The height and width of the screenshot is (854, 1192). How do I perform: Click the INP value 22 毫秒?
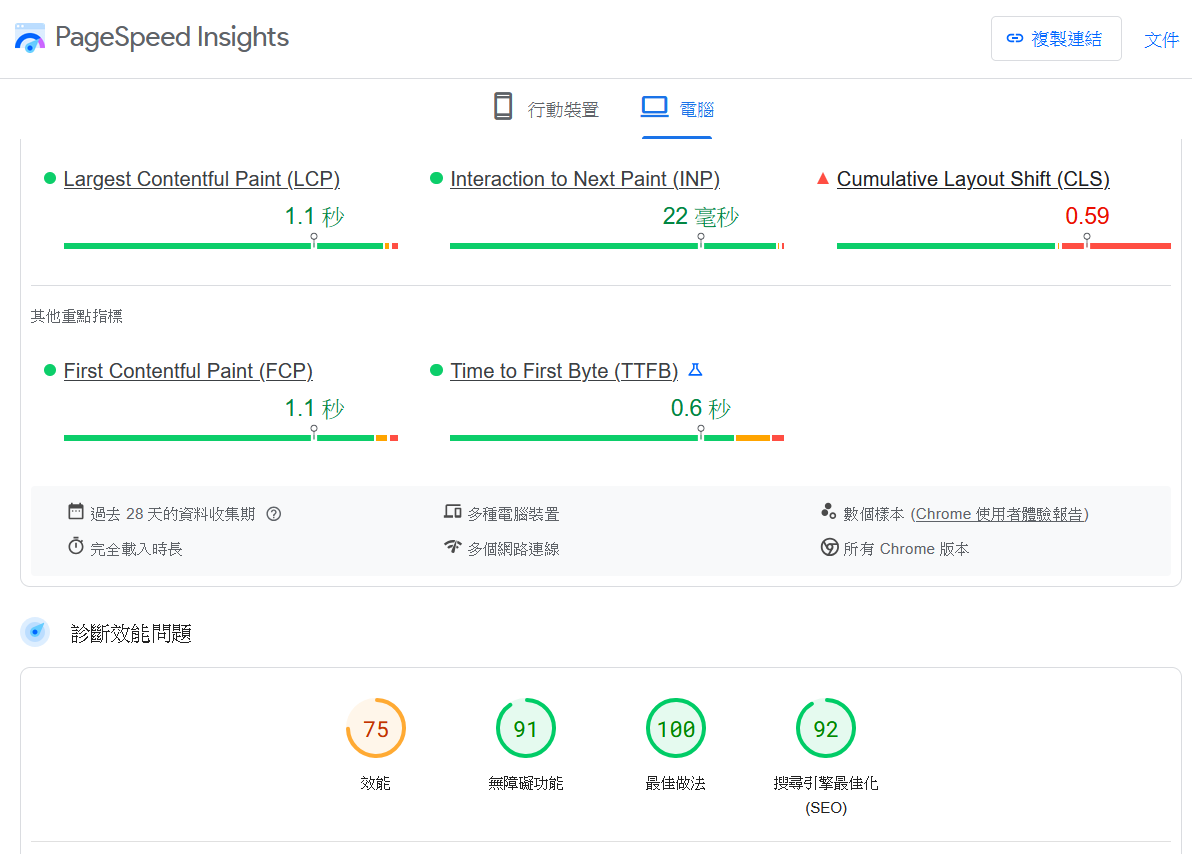pyautogui.click(x=700, y=217)
